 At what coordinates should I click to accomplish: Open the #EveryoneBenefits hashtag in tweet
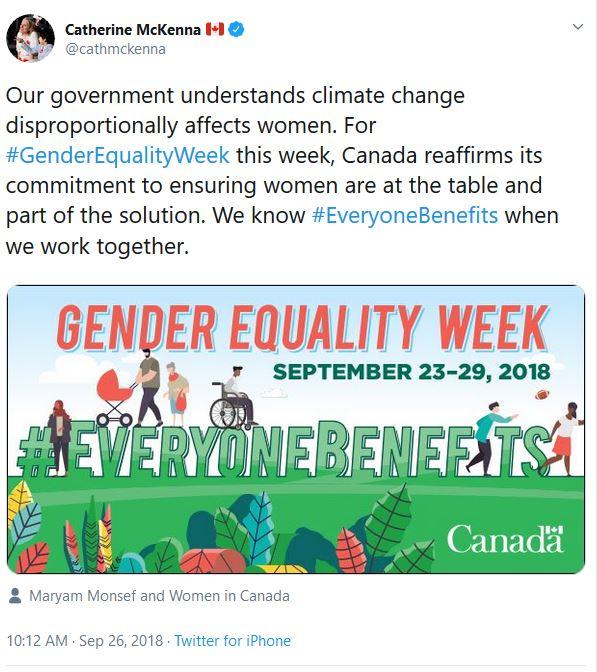[405, 215]
